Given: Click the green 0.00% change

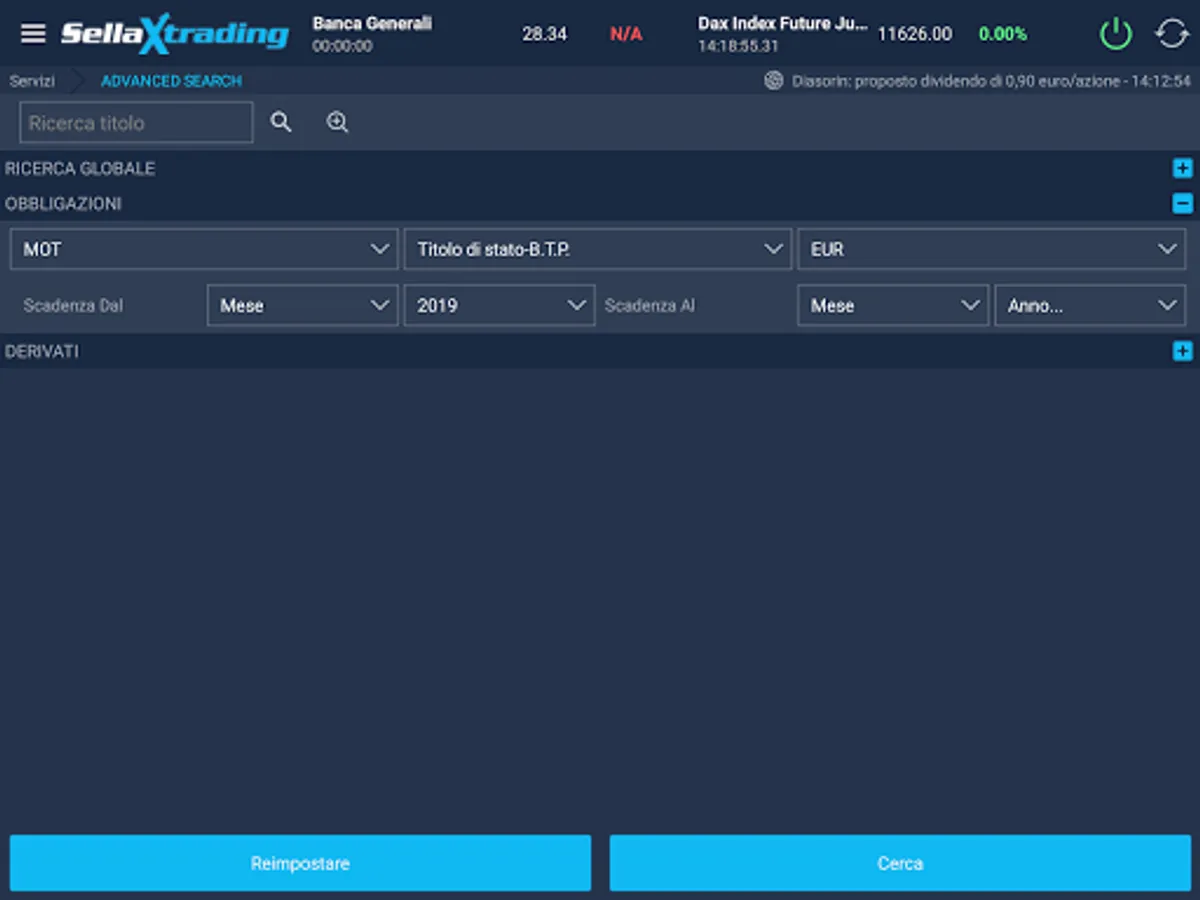Looking at the screenshot, I should pos(1003,34).
